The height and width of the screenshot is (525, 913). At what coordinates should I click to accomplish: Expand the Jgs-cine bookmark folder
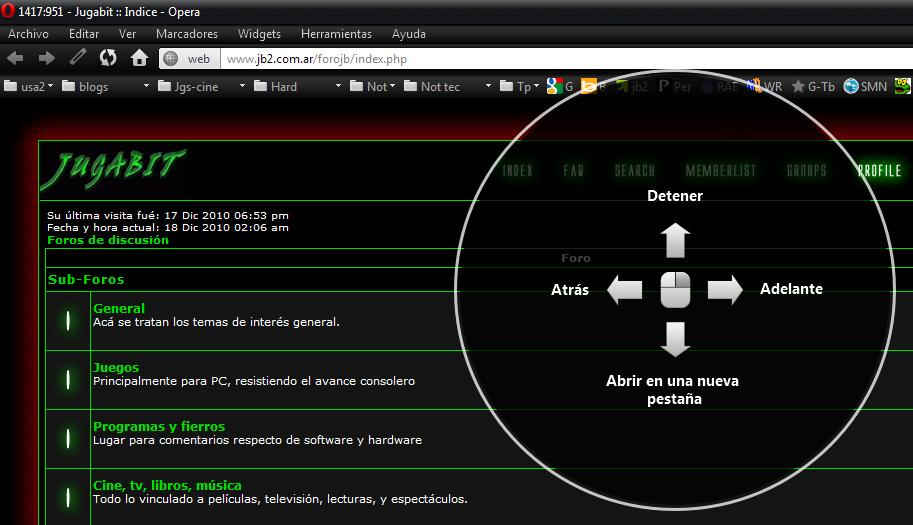[x=201, y=87]
